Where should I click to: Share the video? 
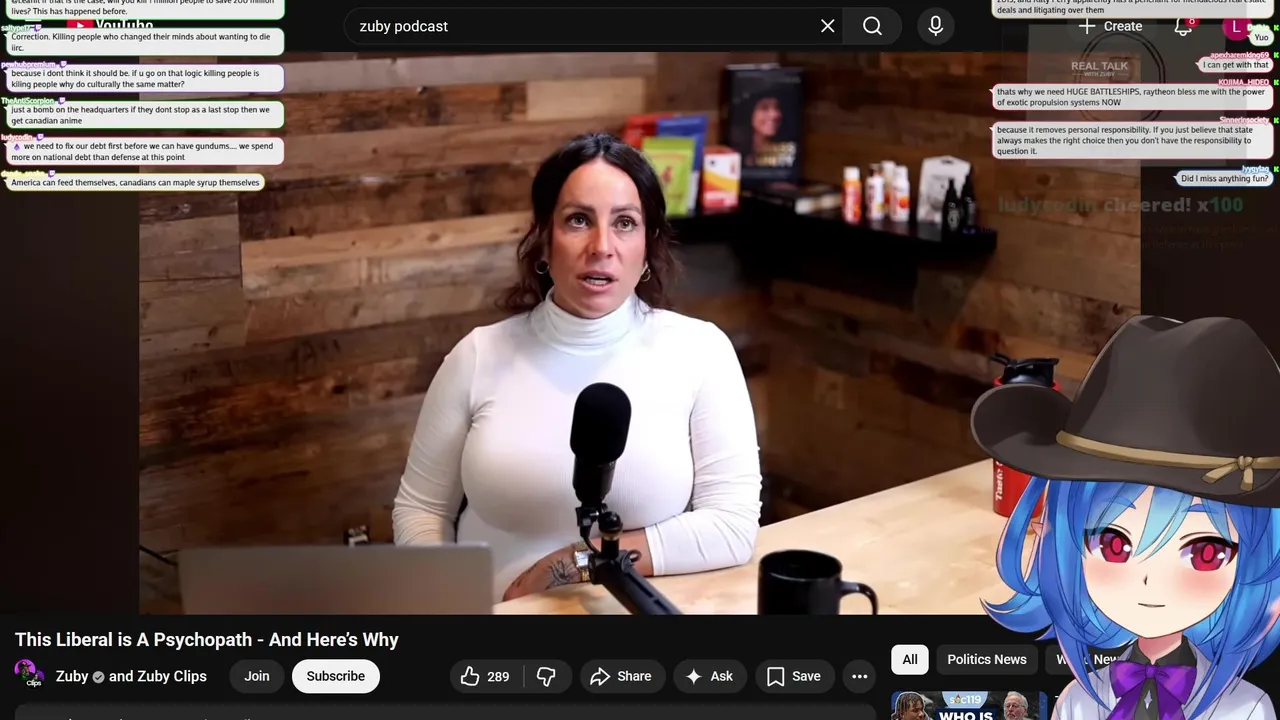coord(620,677)
